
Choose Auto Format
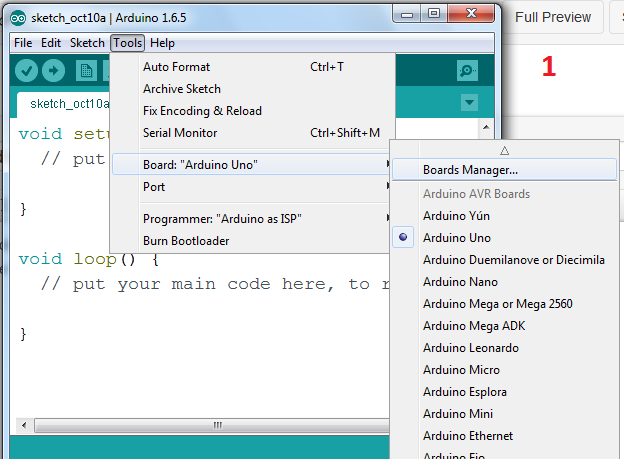[251, 67]
